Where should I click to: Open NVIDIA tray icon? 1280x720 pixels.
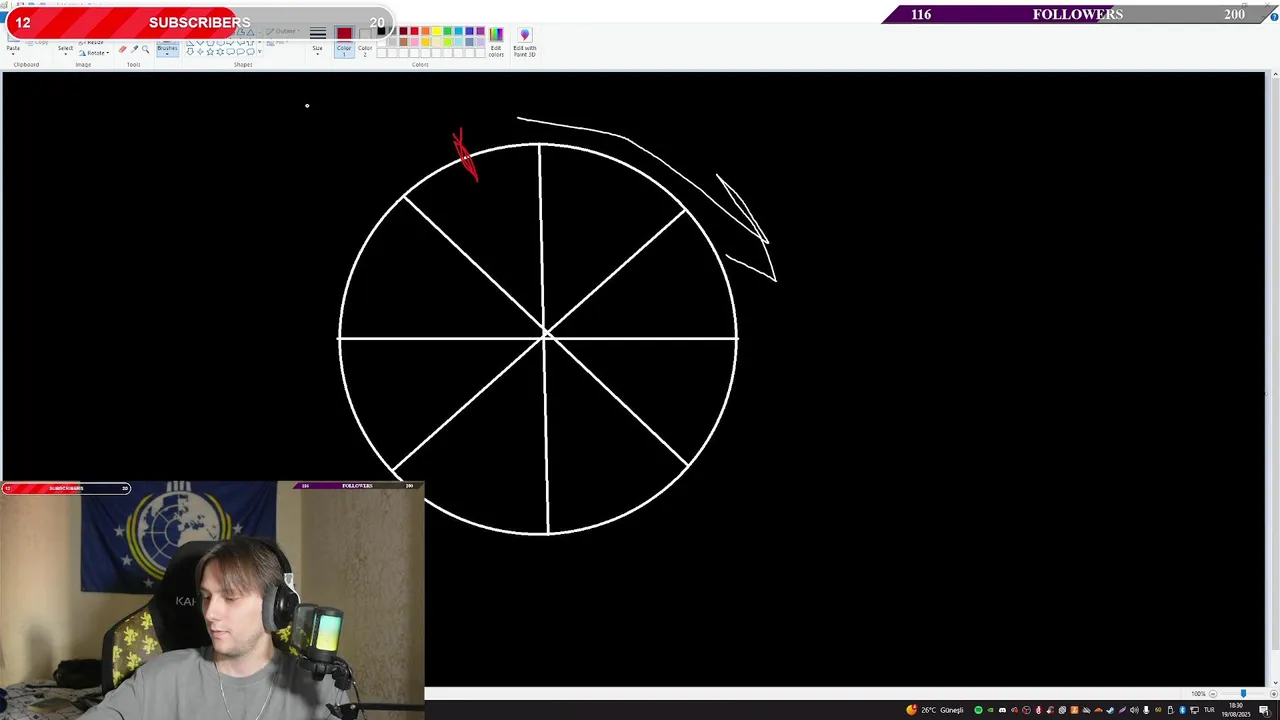tap(990, 710)
